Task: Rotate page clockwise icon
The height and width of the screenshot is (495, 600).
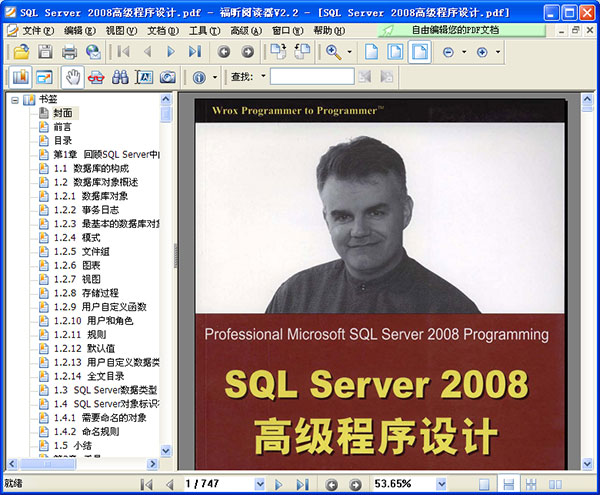Action: click(x=278, y=52)
